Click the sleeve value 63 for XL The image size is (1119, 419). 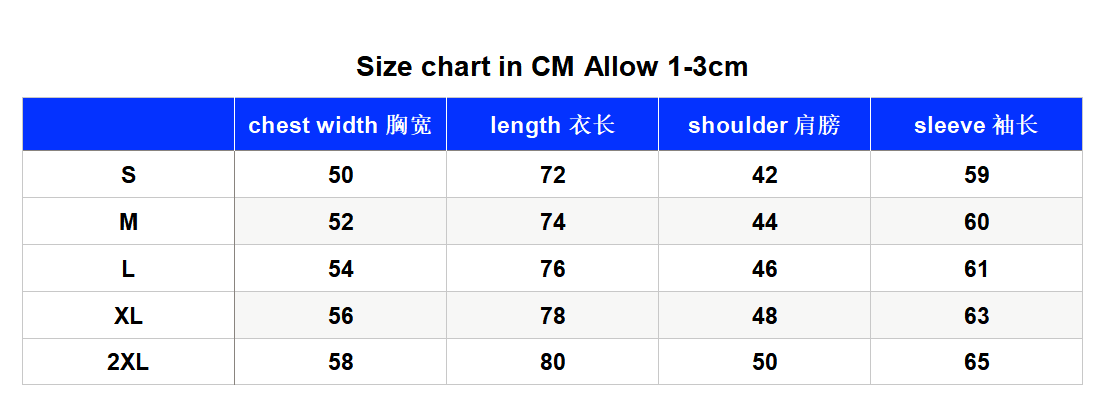[976, 315]
